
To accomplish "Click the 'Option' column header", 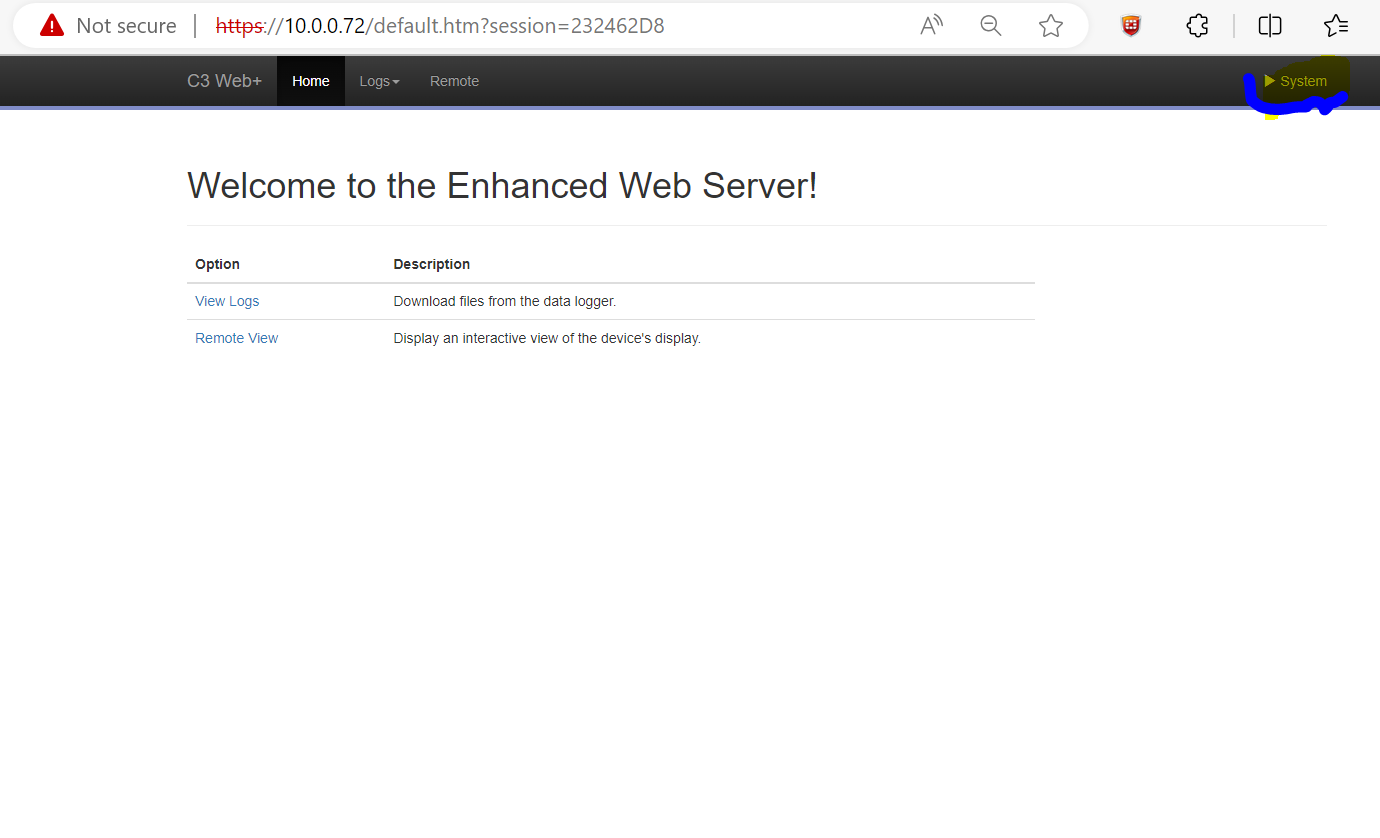I will pyautogui.click(x=217, y=264).
